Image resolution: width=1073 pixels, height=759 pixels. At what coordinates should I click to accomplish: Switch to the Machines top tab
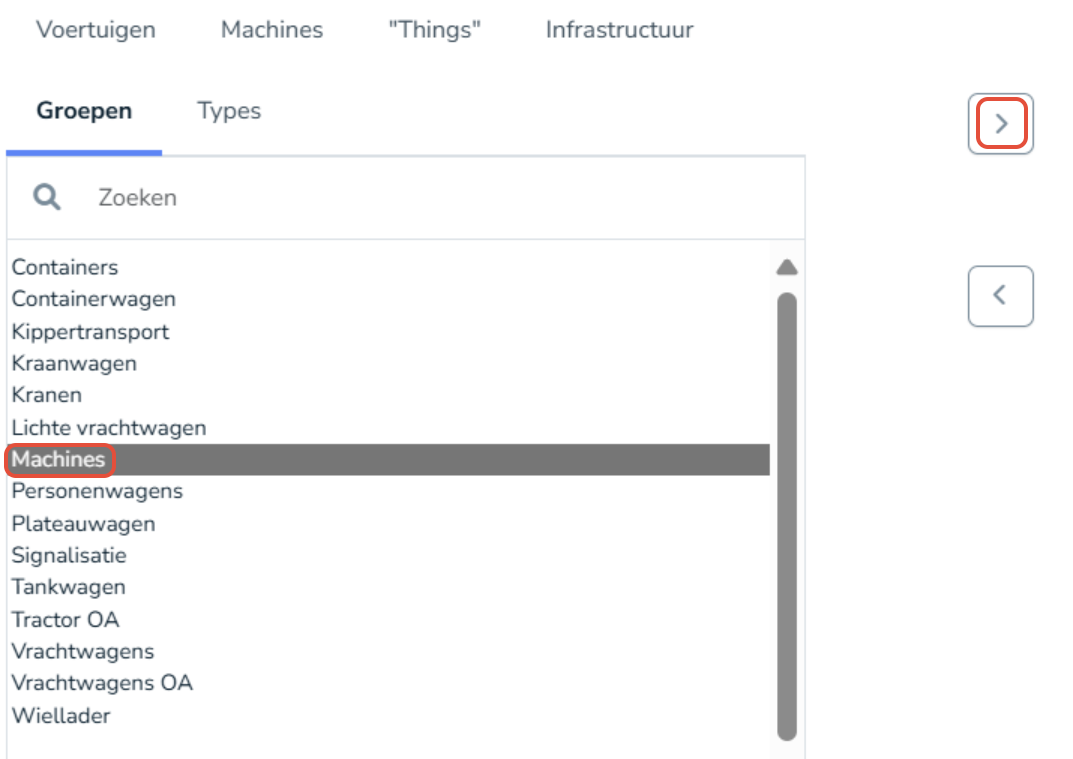[x=272, y=29]
